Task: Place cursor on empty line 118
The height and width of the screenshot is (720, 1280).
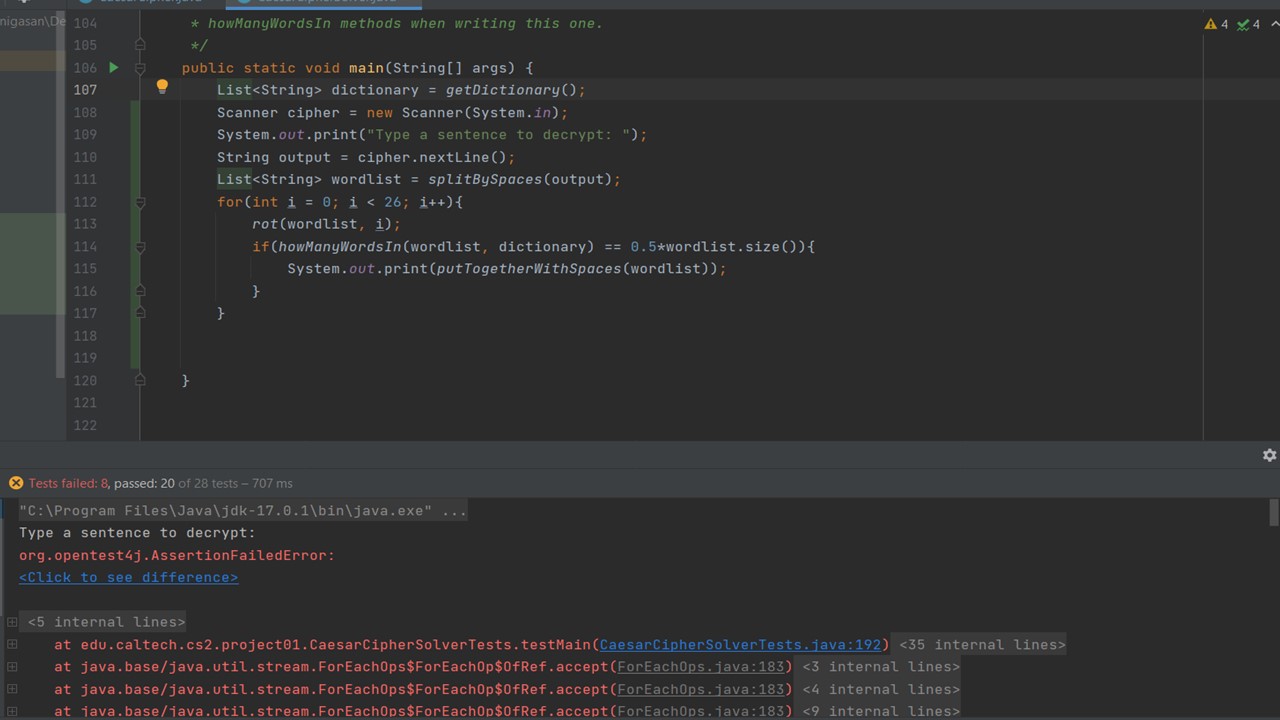Action: coord(400,336)
